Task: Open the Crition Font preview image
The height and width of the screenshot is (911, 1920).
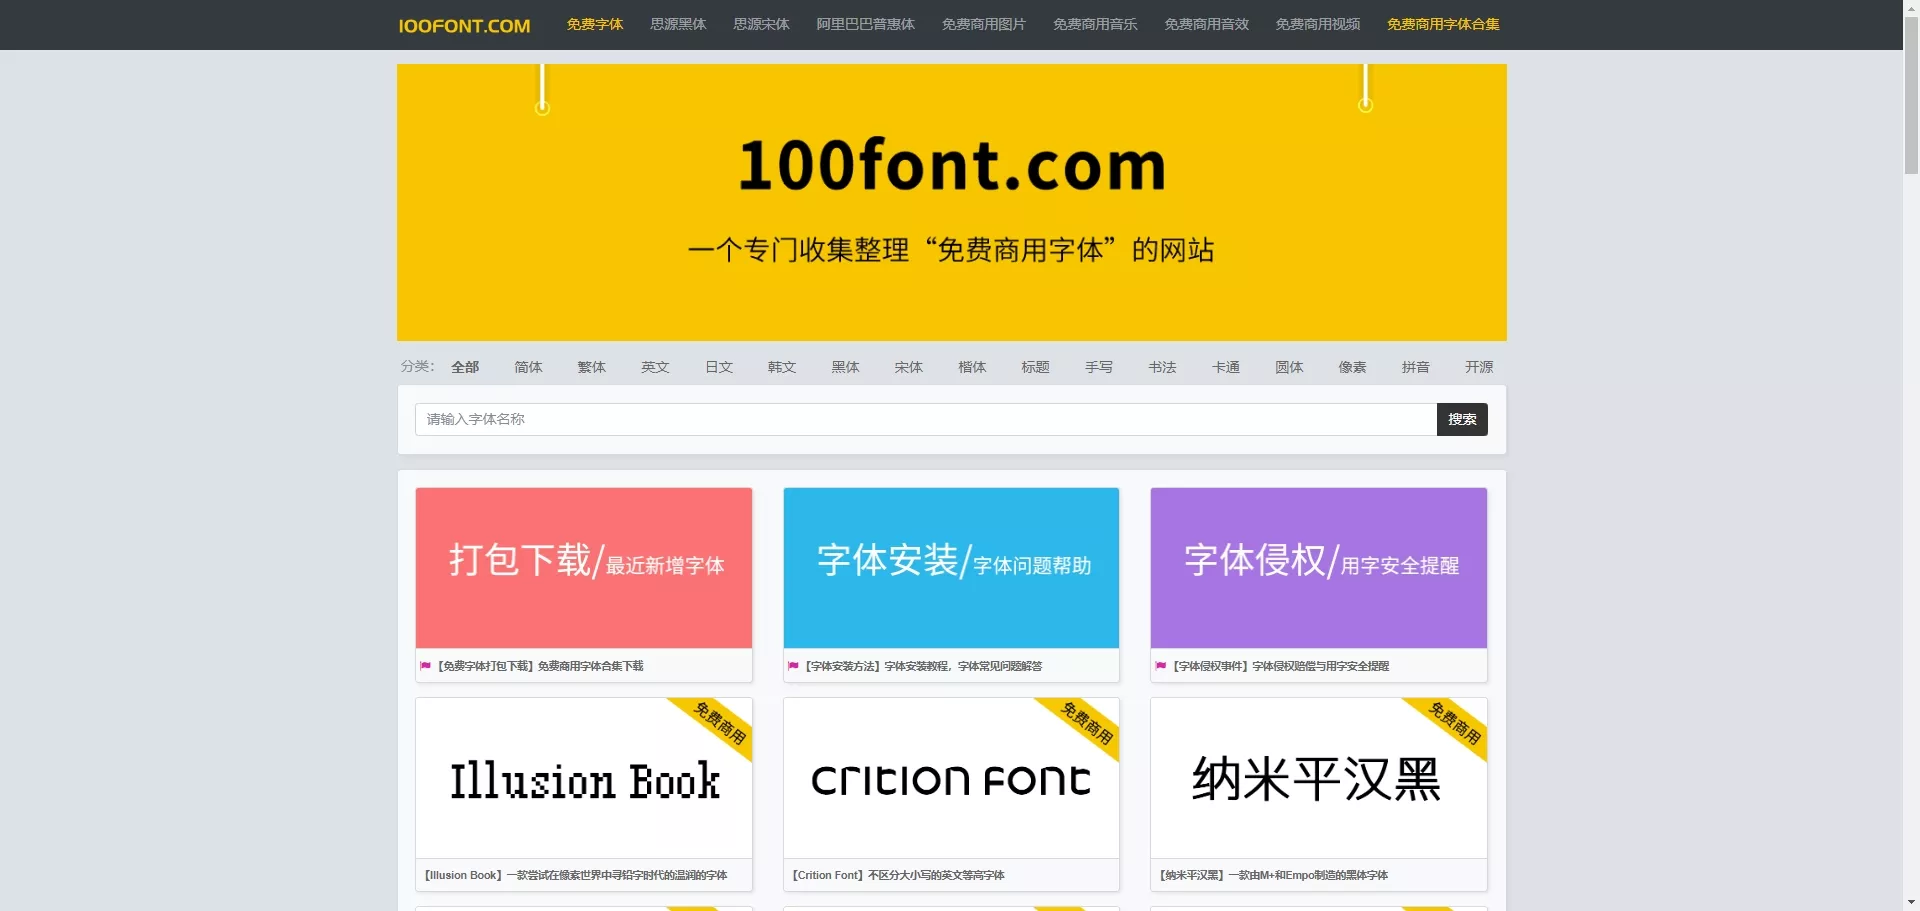Action: click(x=951, y=778)
